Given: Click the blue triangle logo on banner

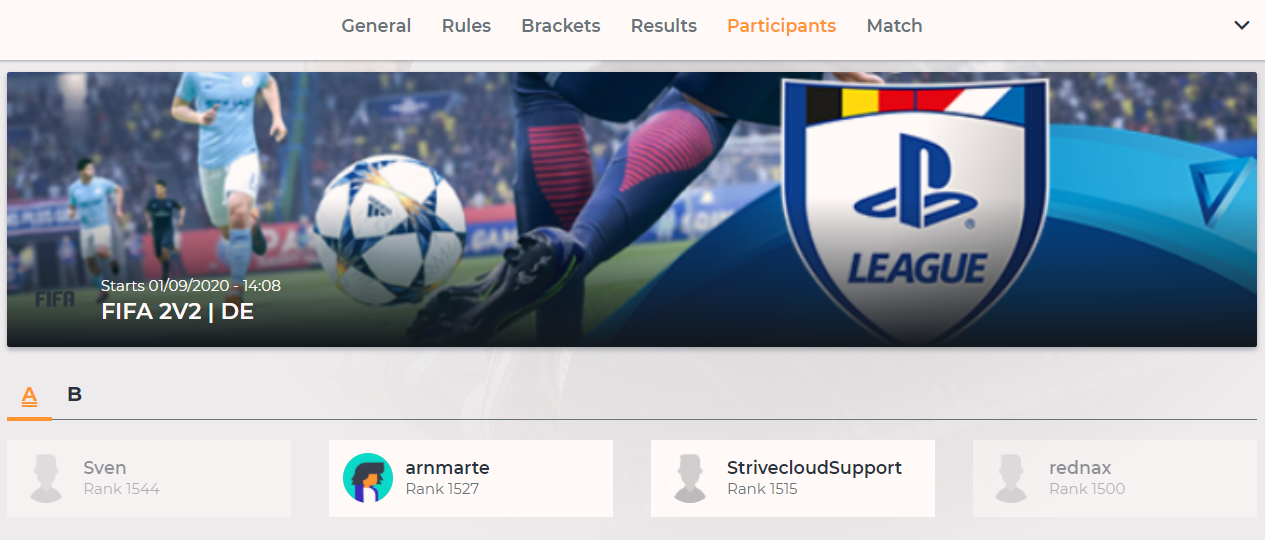Looking at the screenshot, I should coord(1219,190).
